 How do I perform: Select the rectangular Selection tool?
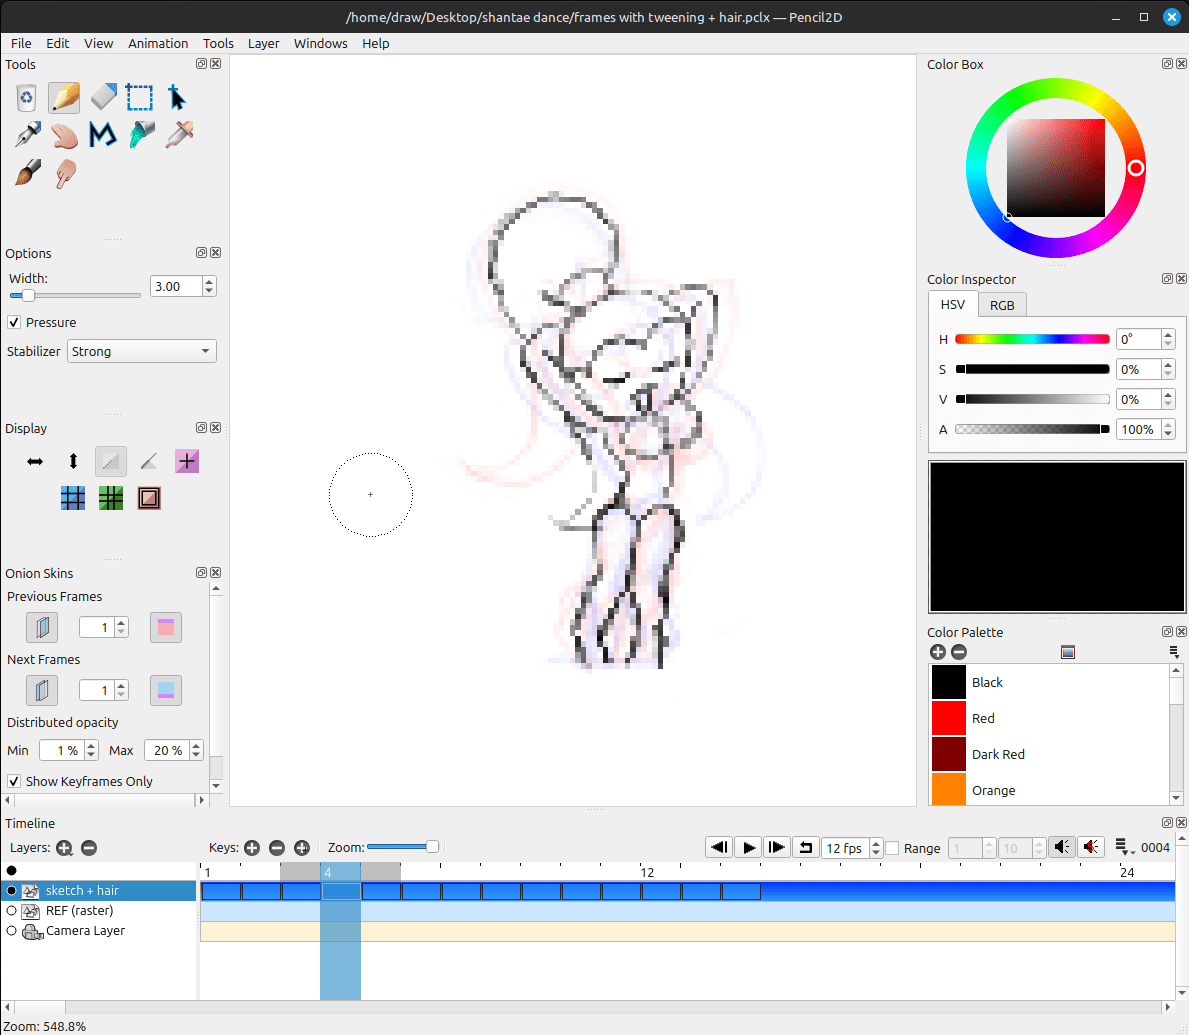(140, 98)
